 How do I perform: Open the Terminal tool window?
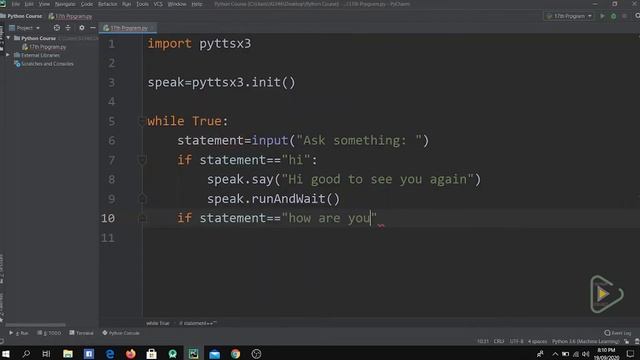pos(82,333)
